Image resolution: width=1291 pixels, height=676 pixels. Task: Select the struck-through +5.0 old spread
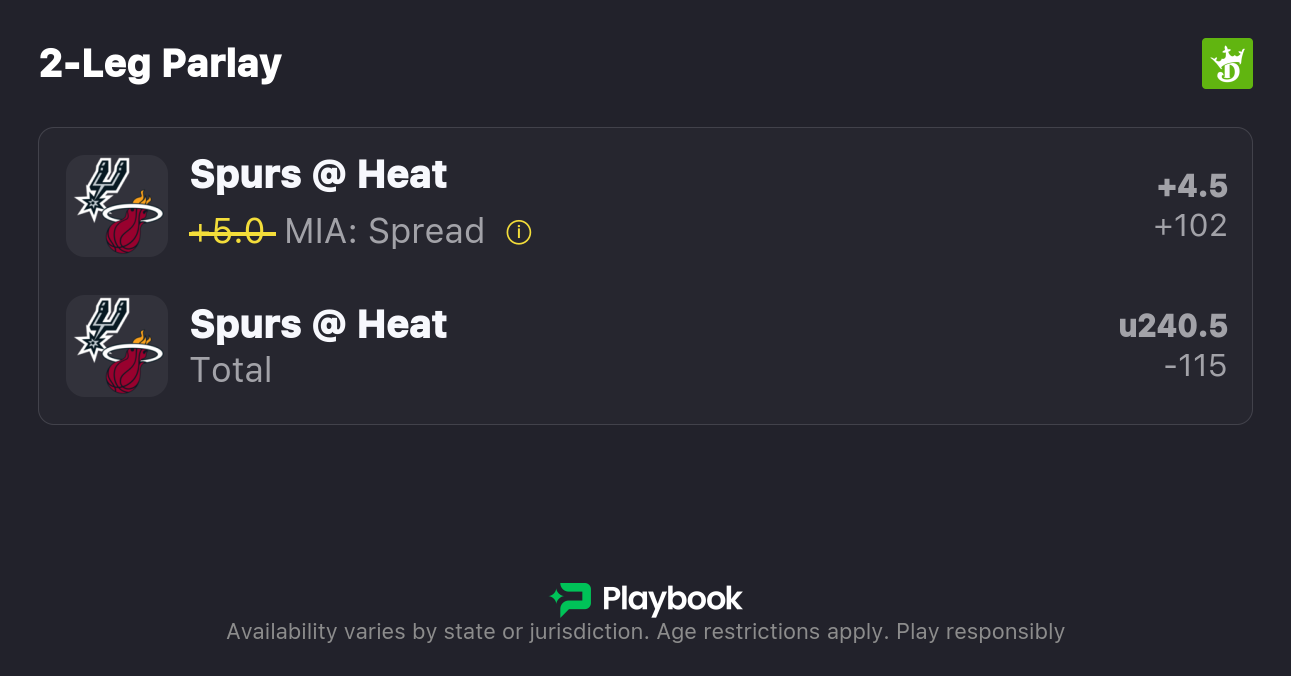pos(232,232)
